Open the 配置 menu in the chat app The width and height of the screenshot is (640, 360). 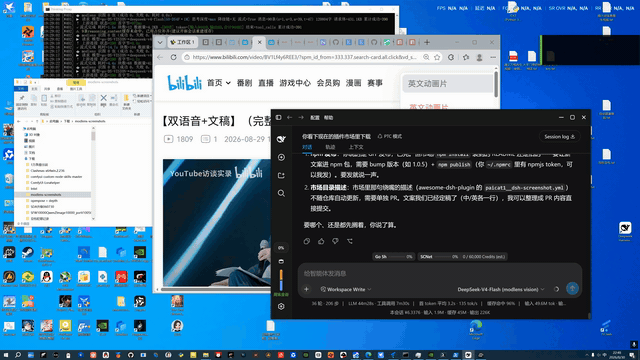(x=315, y=118)
